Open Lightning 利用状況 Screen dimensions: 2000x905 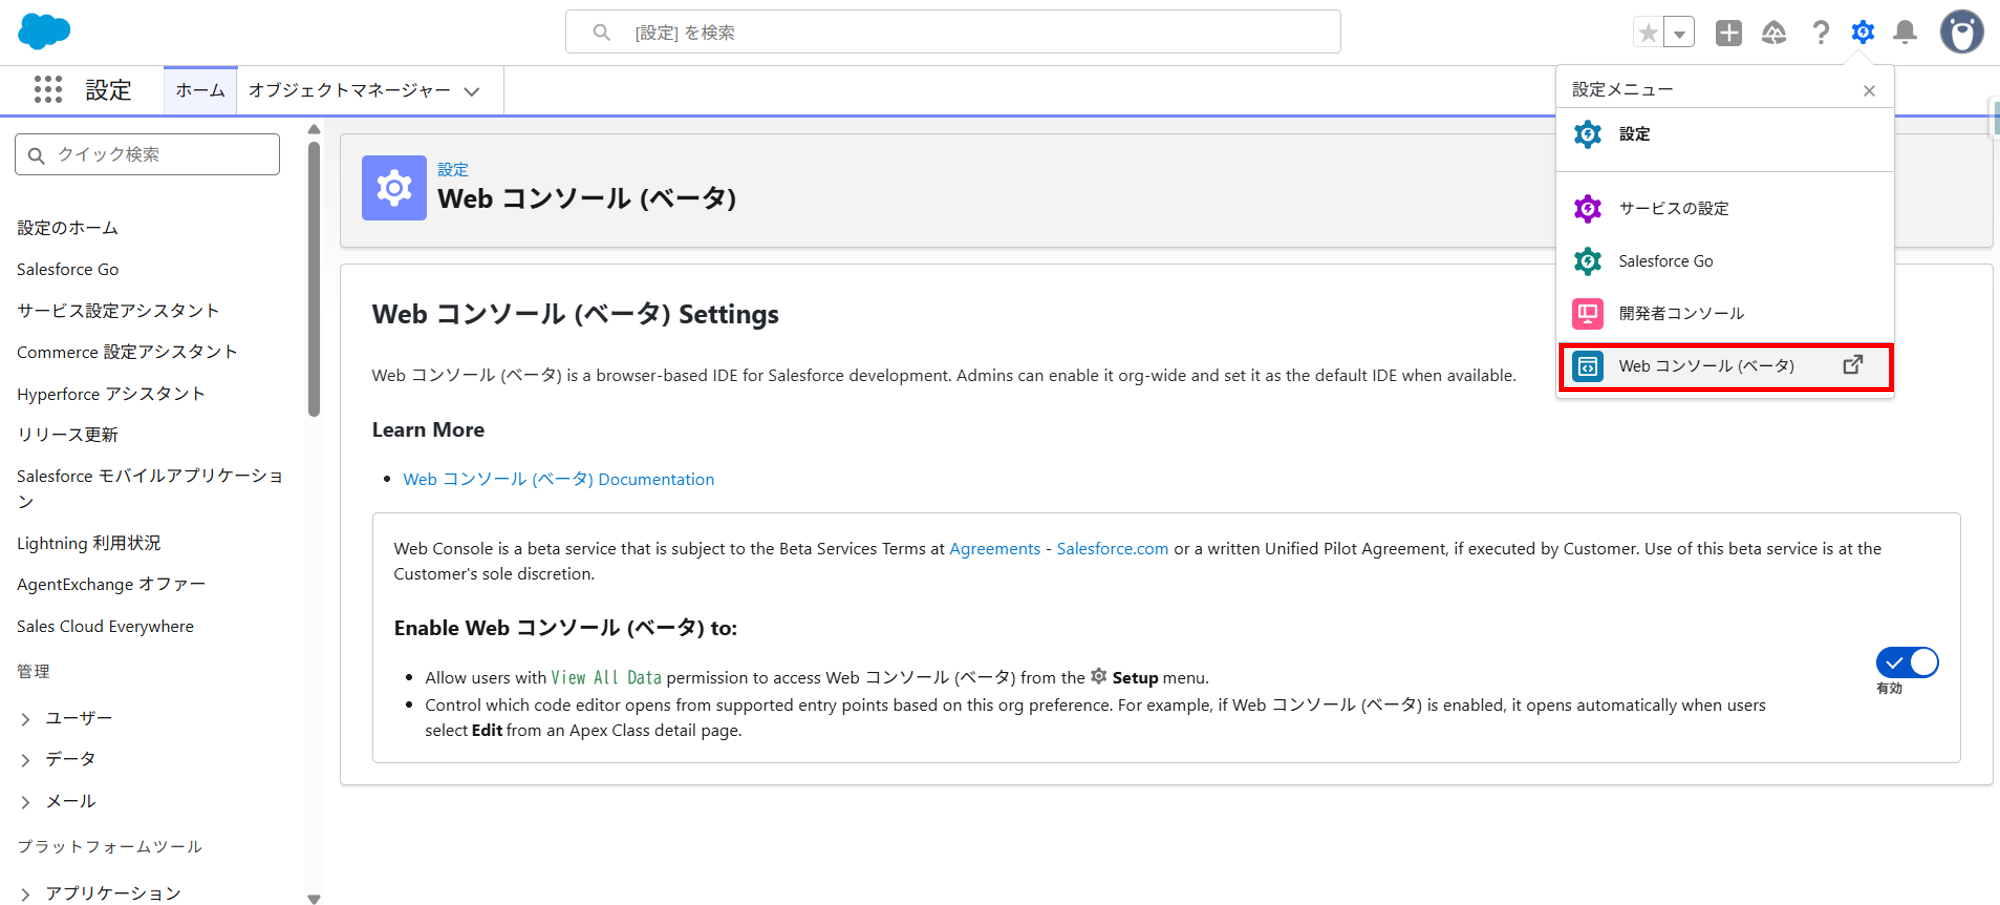point(88,543)
